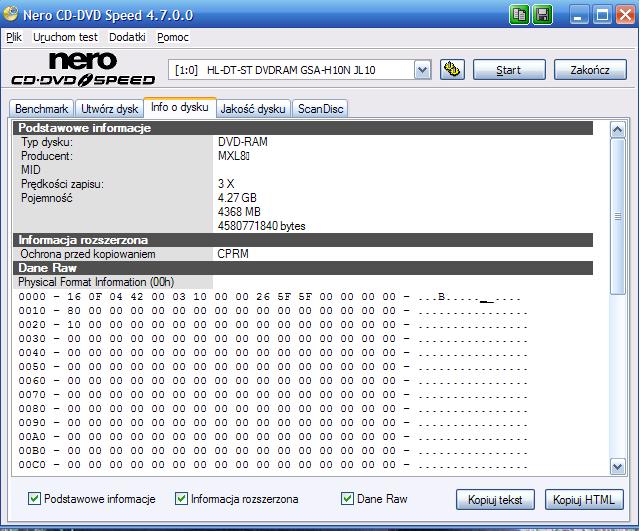Image resolution: width=640 pixels, height=531 pixels.
Task: Click the green floppy disk save icon
Action: (542, 15)
